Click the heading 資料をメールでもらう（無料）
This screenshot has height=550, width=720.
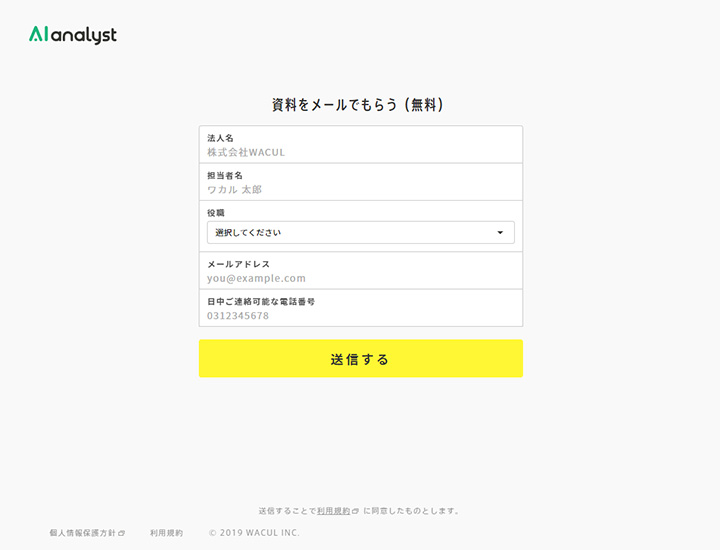coord(358,105)
